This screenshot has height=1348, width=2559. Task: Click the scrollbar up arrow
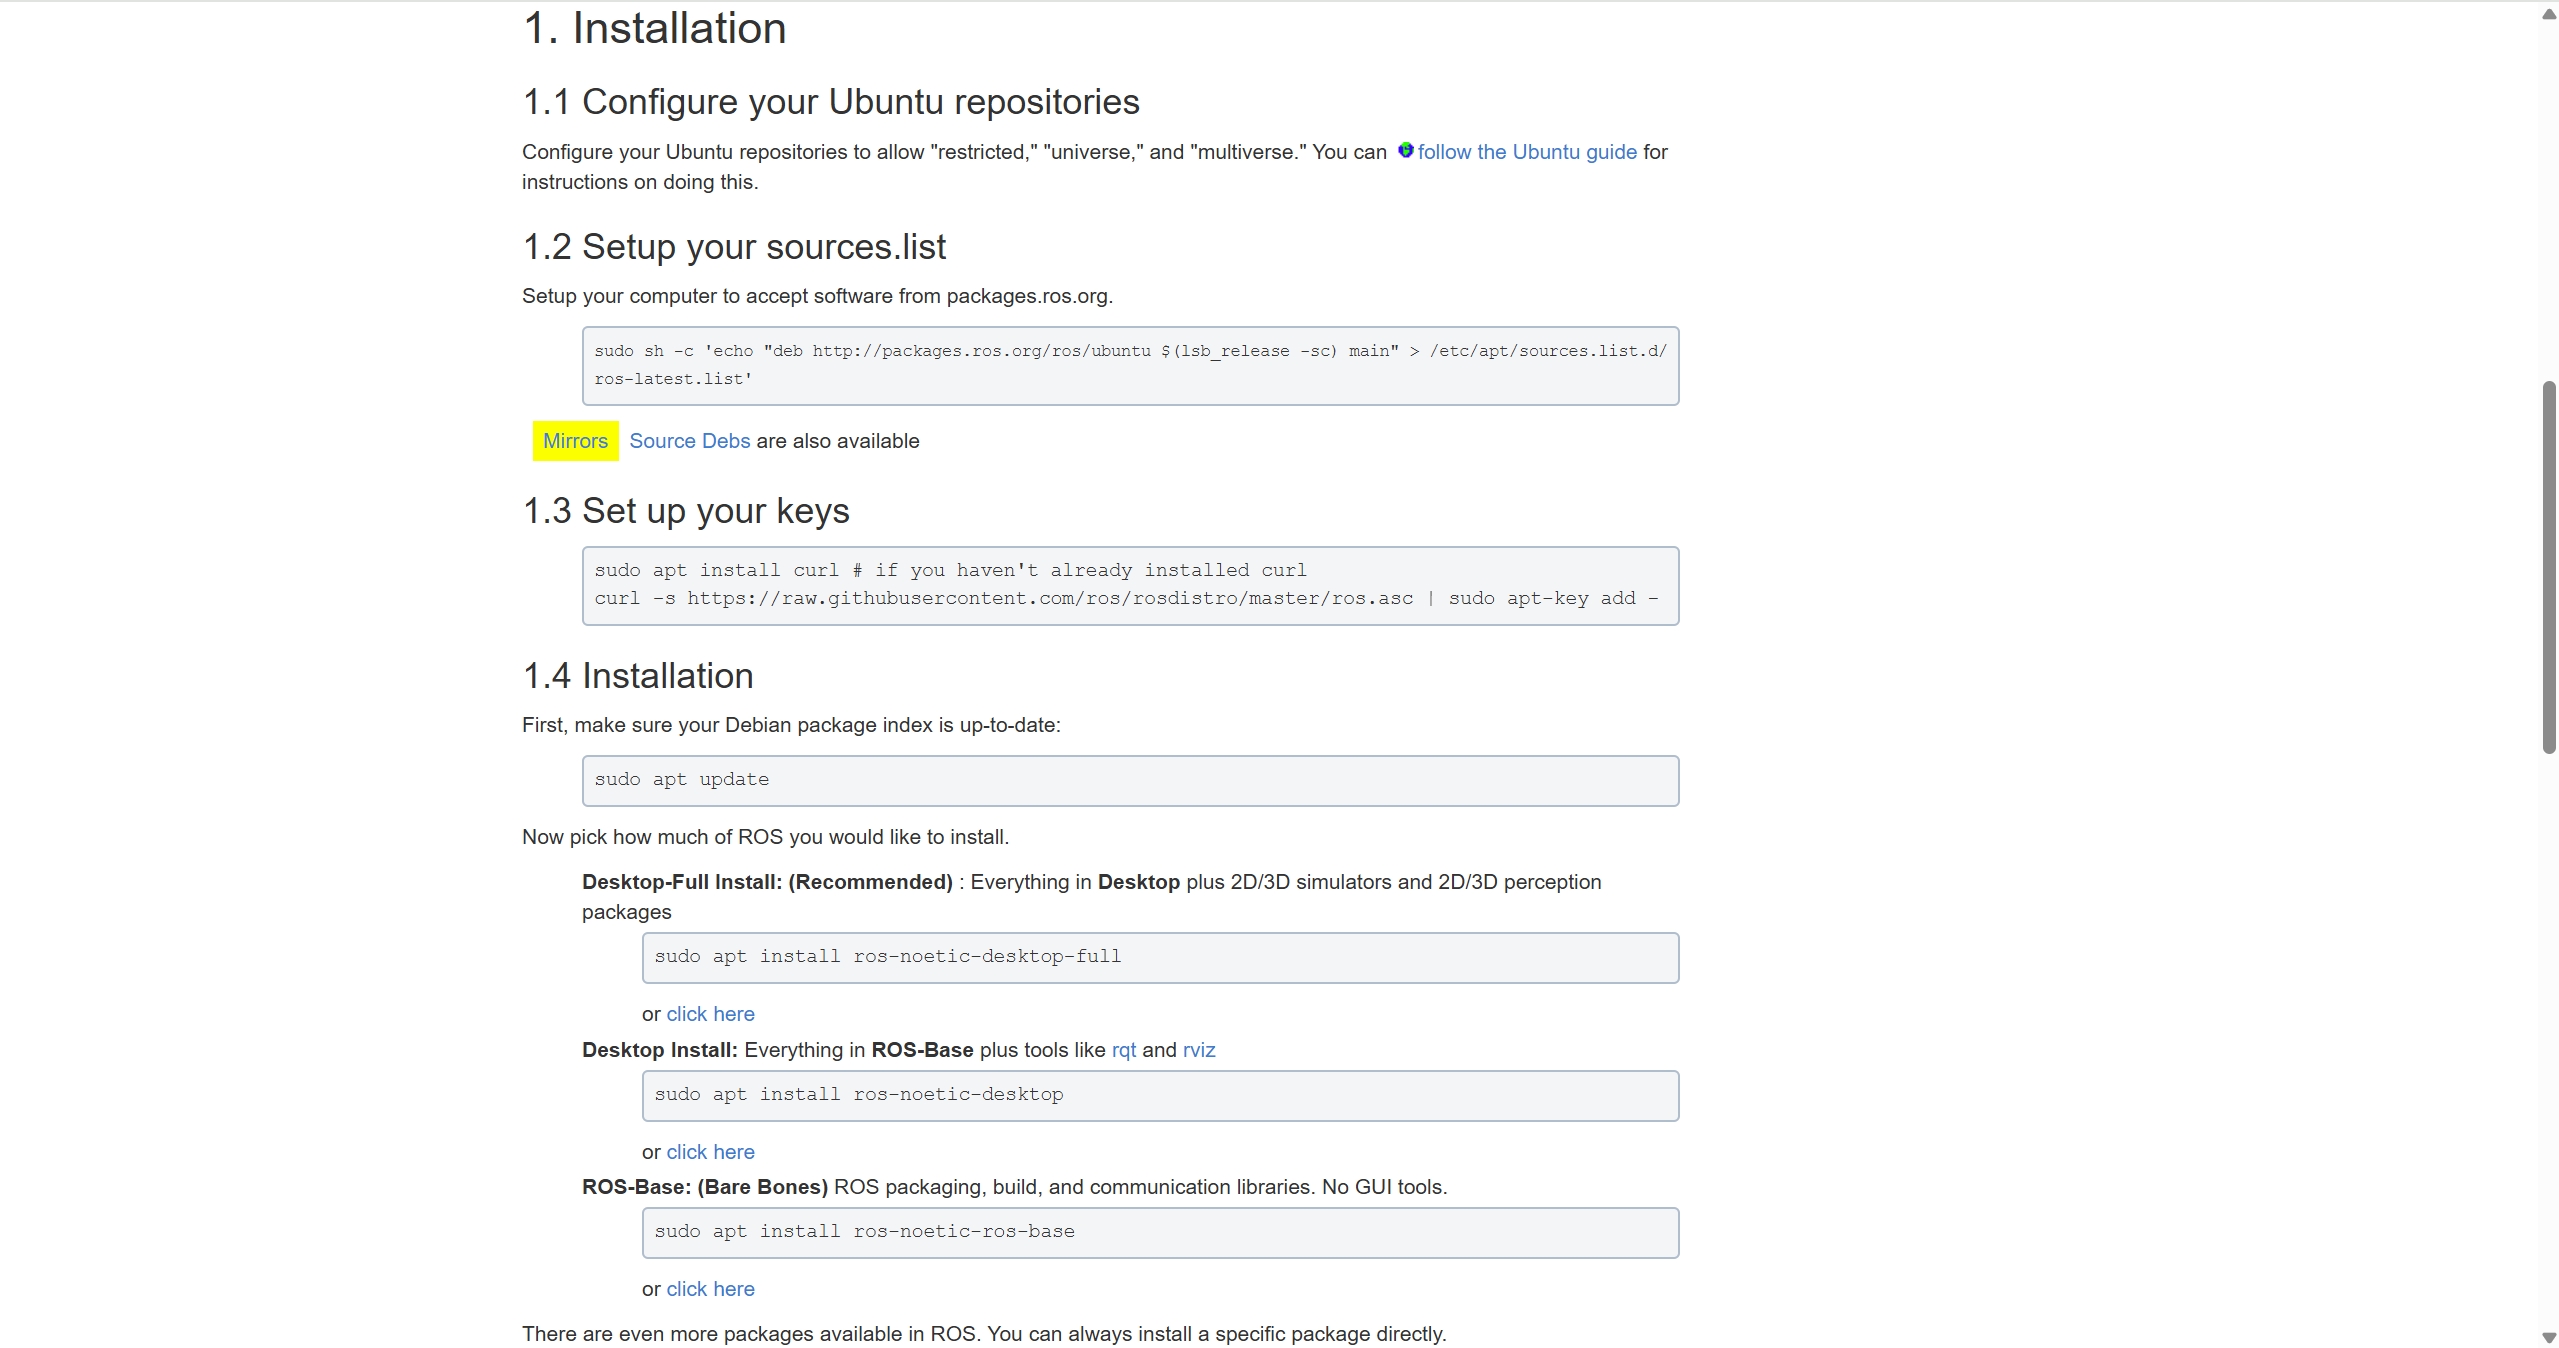click(x=2549, y=14)
